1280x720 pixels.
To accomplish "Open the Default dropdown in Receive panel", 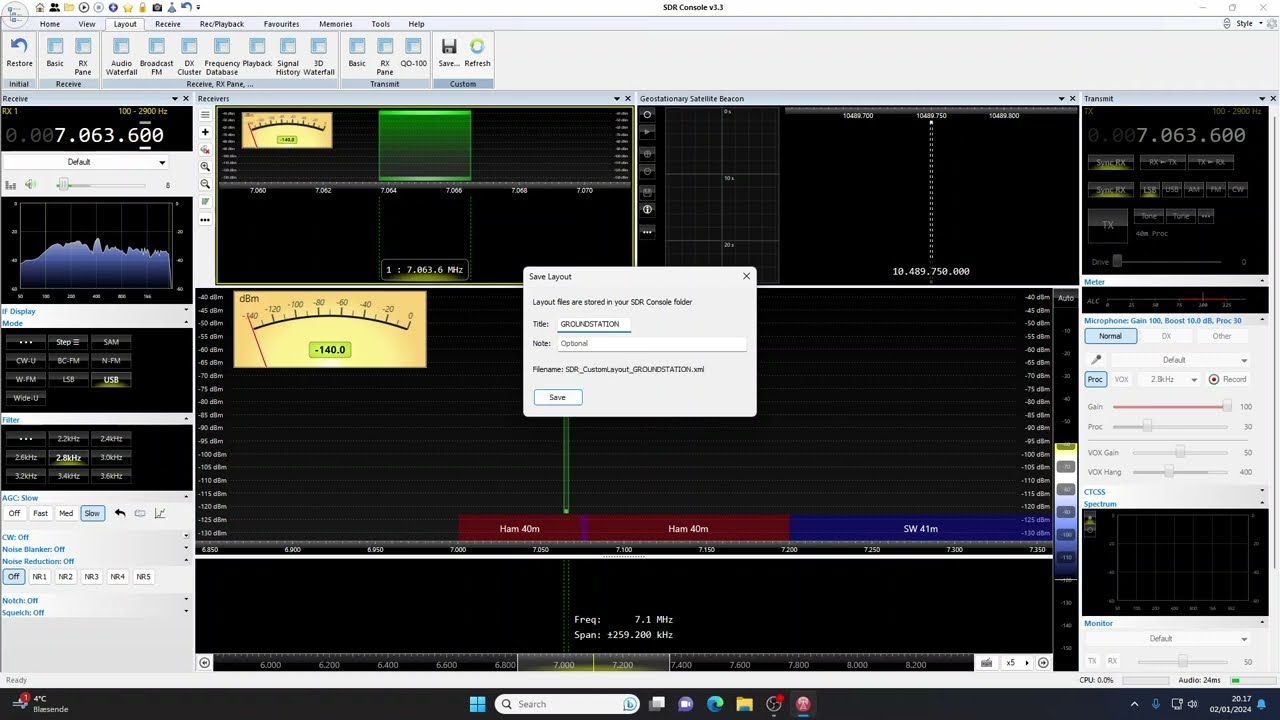I will tap(86, 162).
